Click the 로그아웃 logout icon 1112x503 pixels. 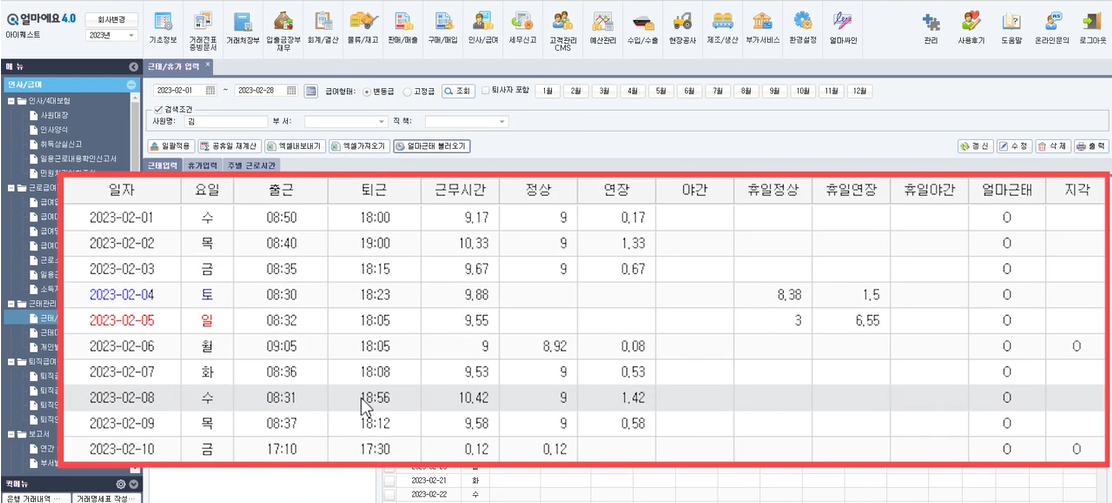click(x=1092, y=27)
